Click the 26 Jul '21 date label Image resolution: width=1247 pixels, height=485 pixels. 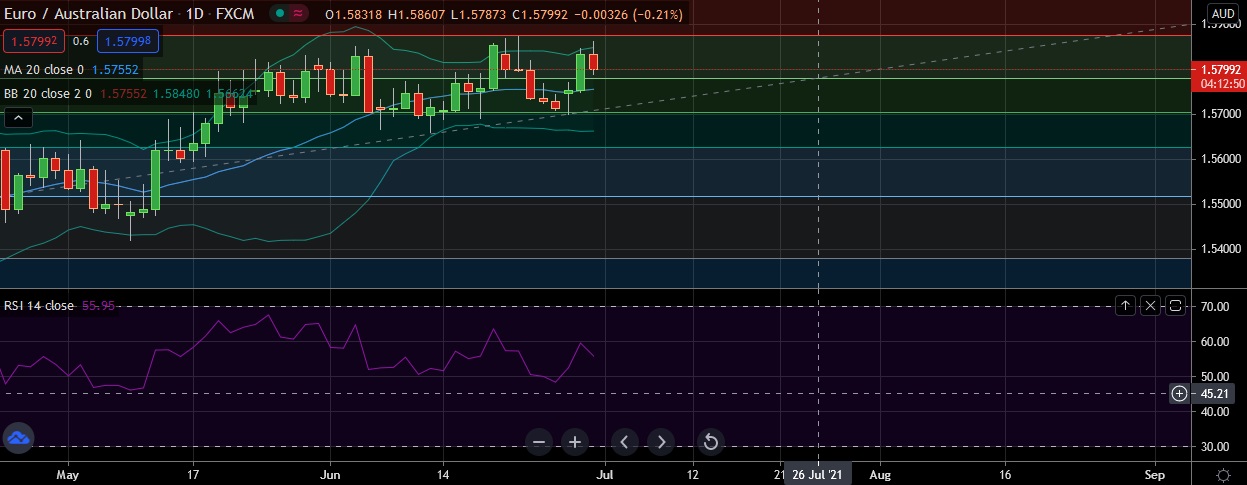pos(819,474)
